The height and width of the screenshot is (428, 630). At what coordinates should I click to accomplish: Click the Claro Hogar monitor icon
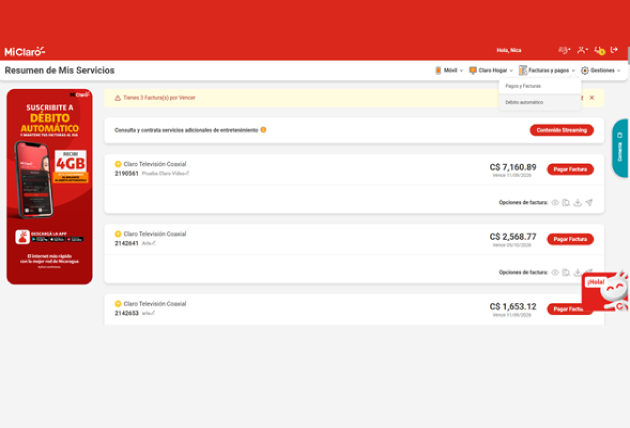click(x=473, y=70)
